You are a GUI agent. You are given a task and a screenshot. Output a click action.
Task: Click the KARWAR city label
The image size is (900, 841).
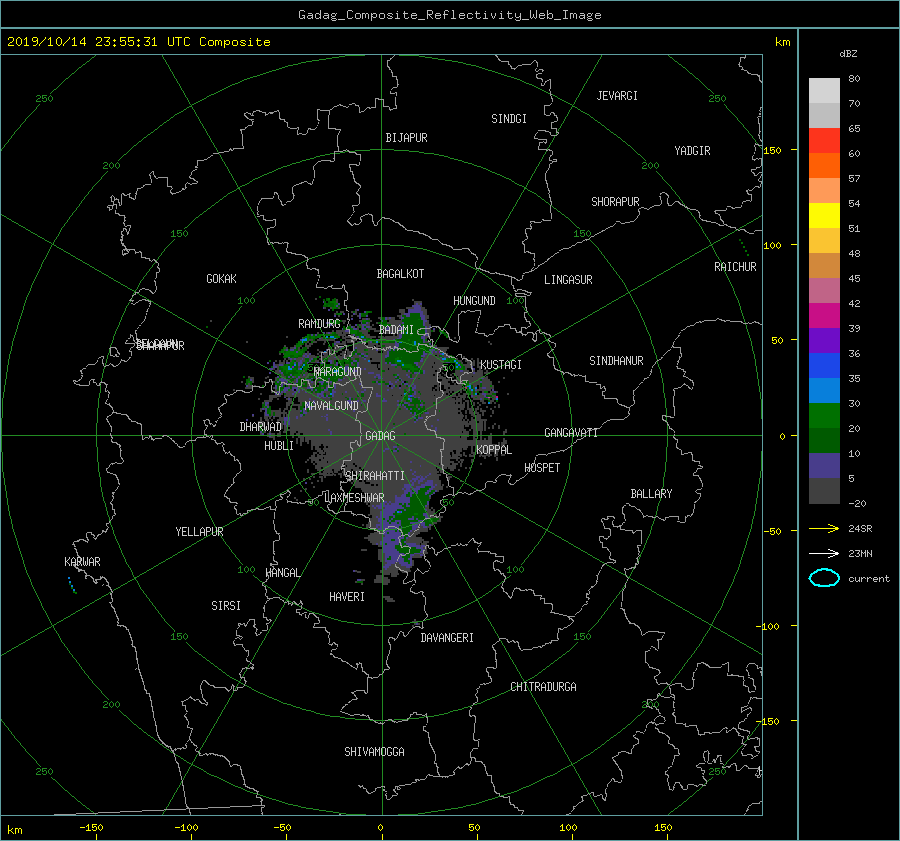pos(82,561)
